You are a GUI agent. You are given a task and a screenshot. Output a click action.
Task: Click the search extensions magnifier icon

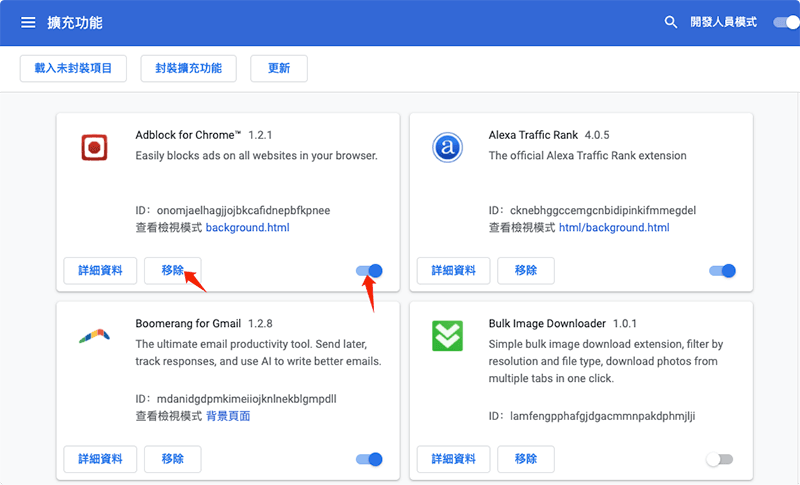point(670,22)
